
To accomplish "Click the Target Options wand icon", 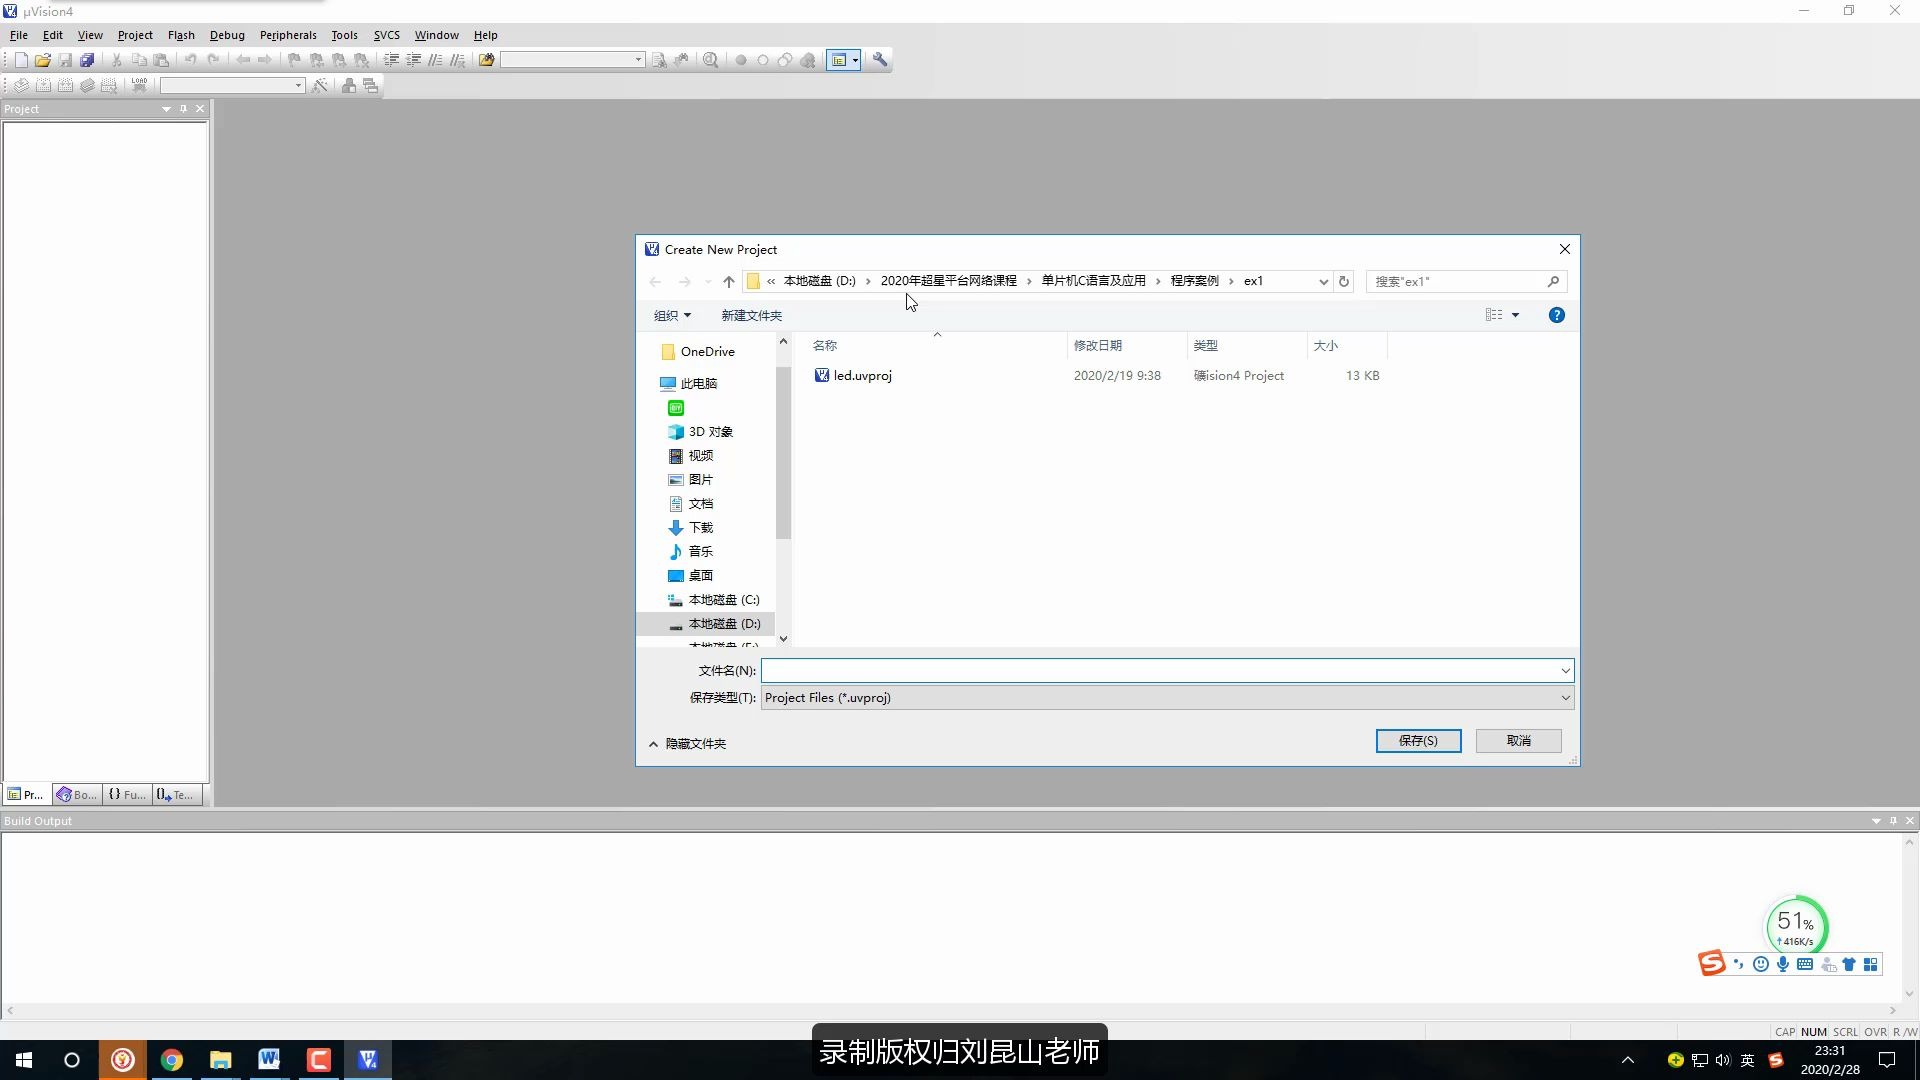I will (320, 85).
